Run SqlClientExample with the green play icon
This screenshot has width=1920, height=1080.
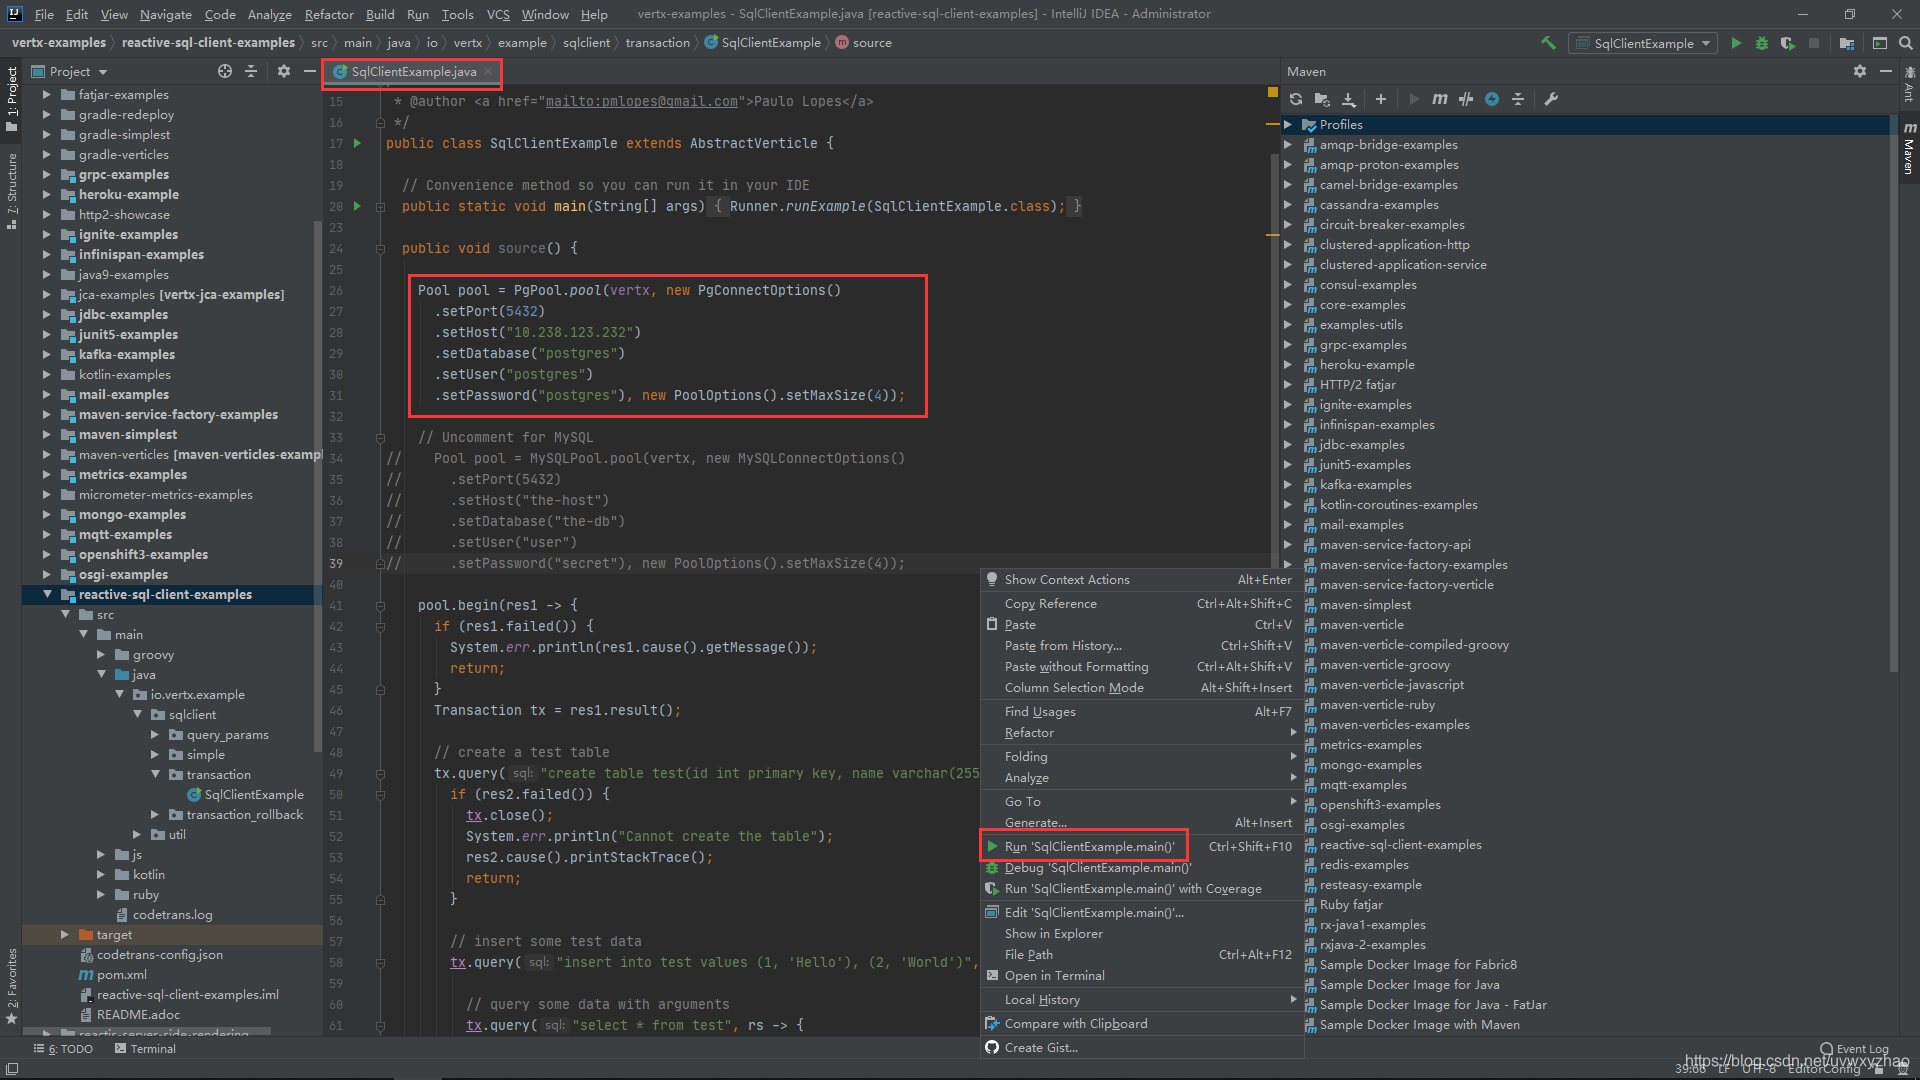coord(1736,43)
